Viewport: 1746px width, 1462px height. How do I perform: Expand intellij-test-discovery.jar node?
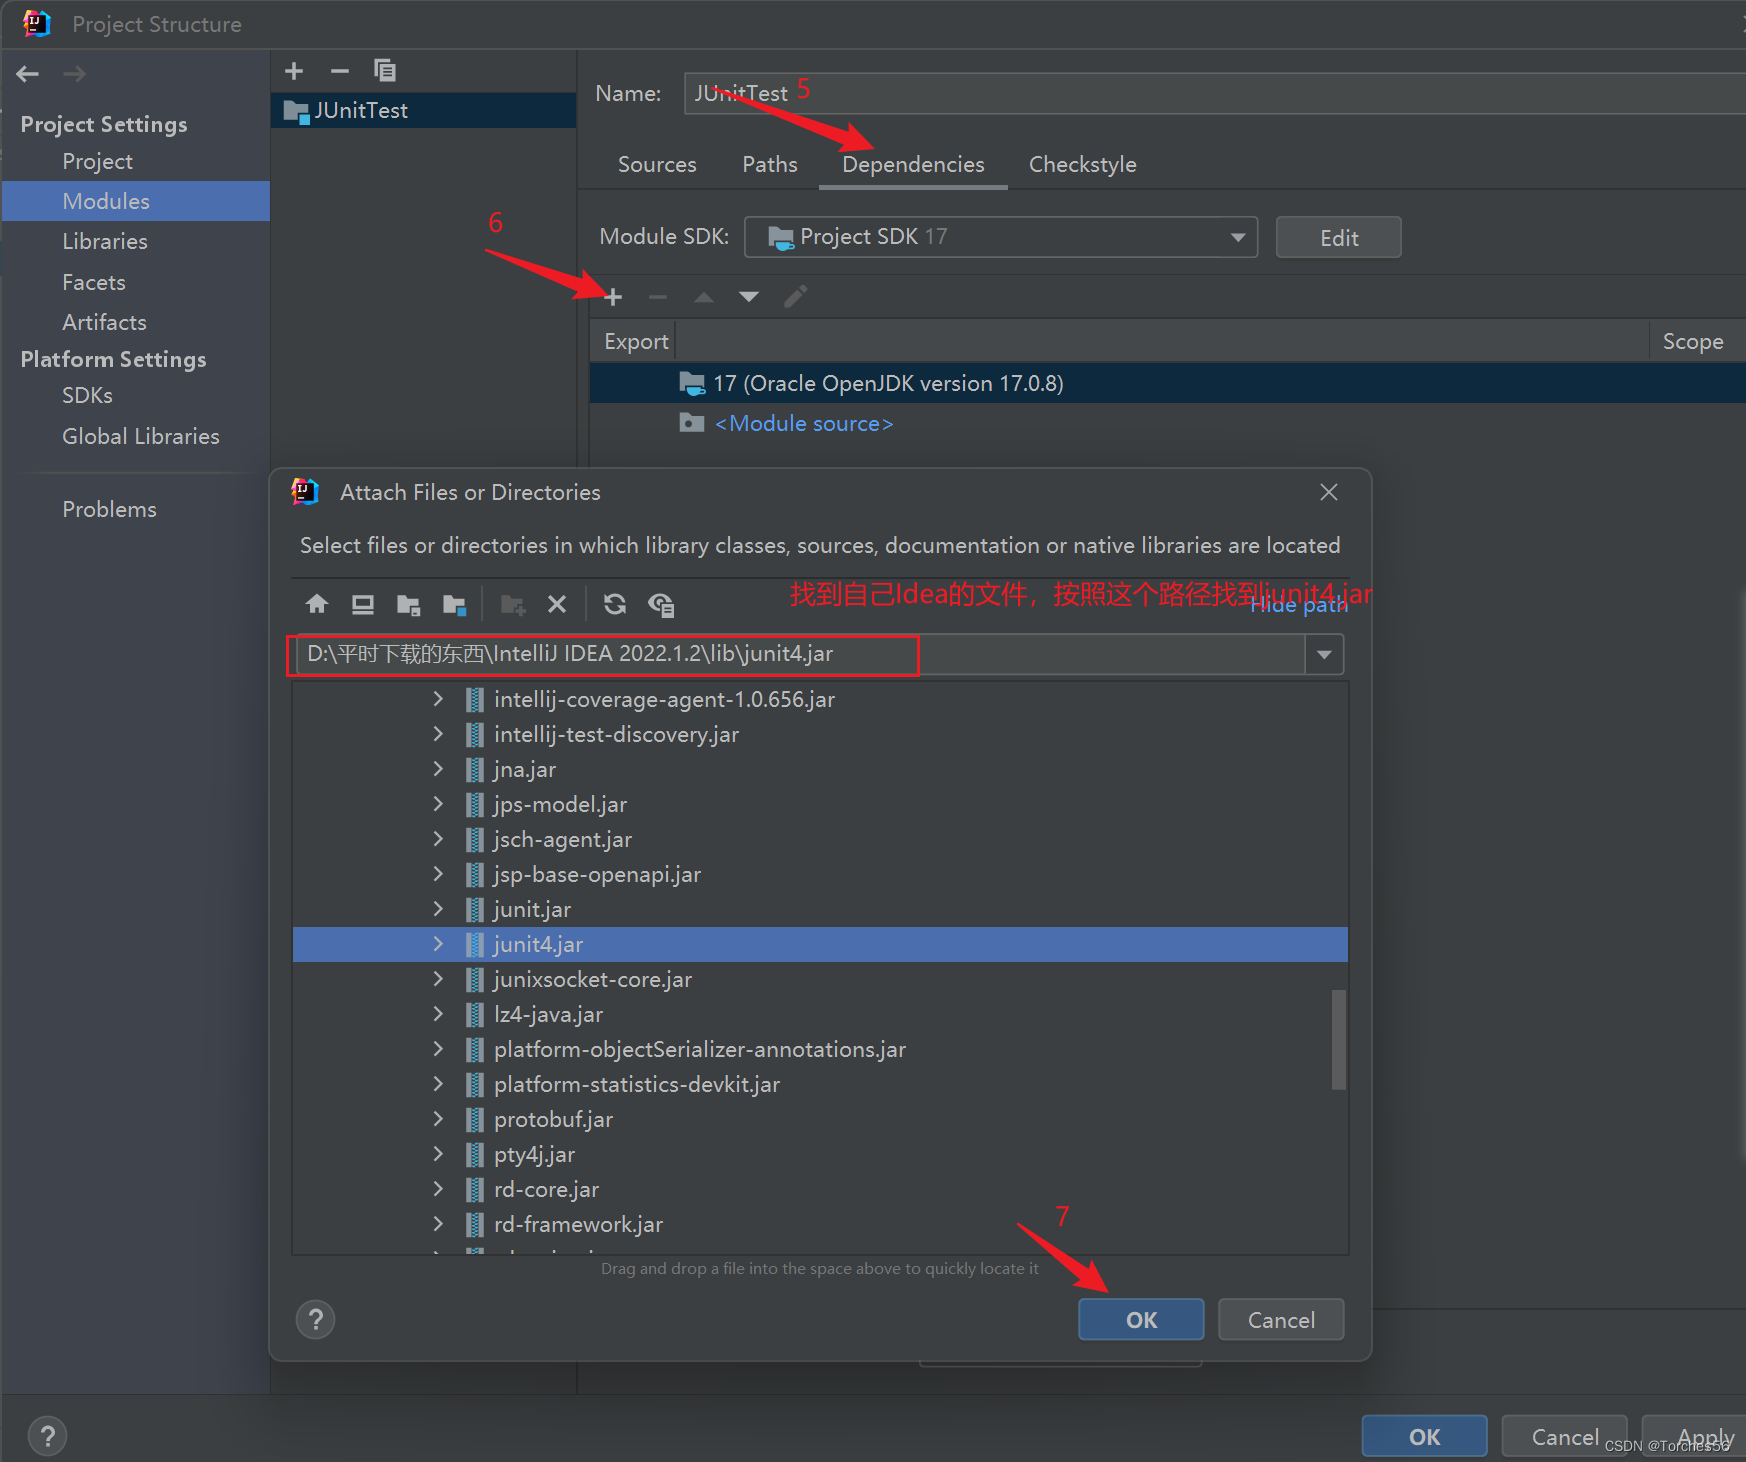[x=438, y=734]
